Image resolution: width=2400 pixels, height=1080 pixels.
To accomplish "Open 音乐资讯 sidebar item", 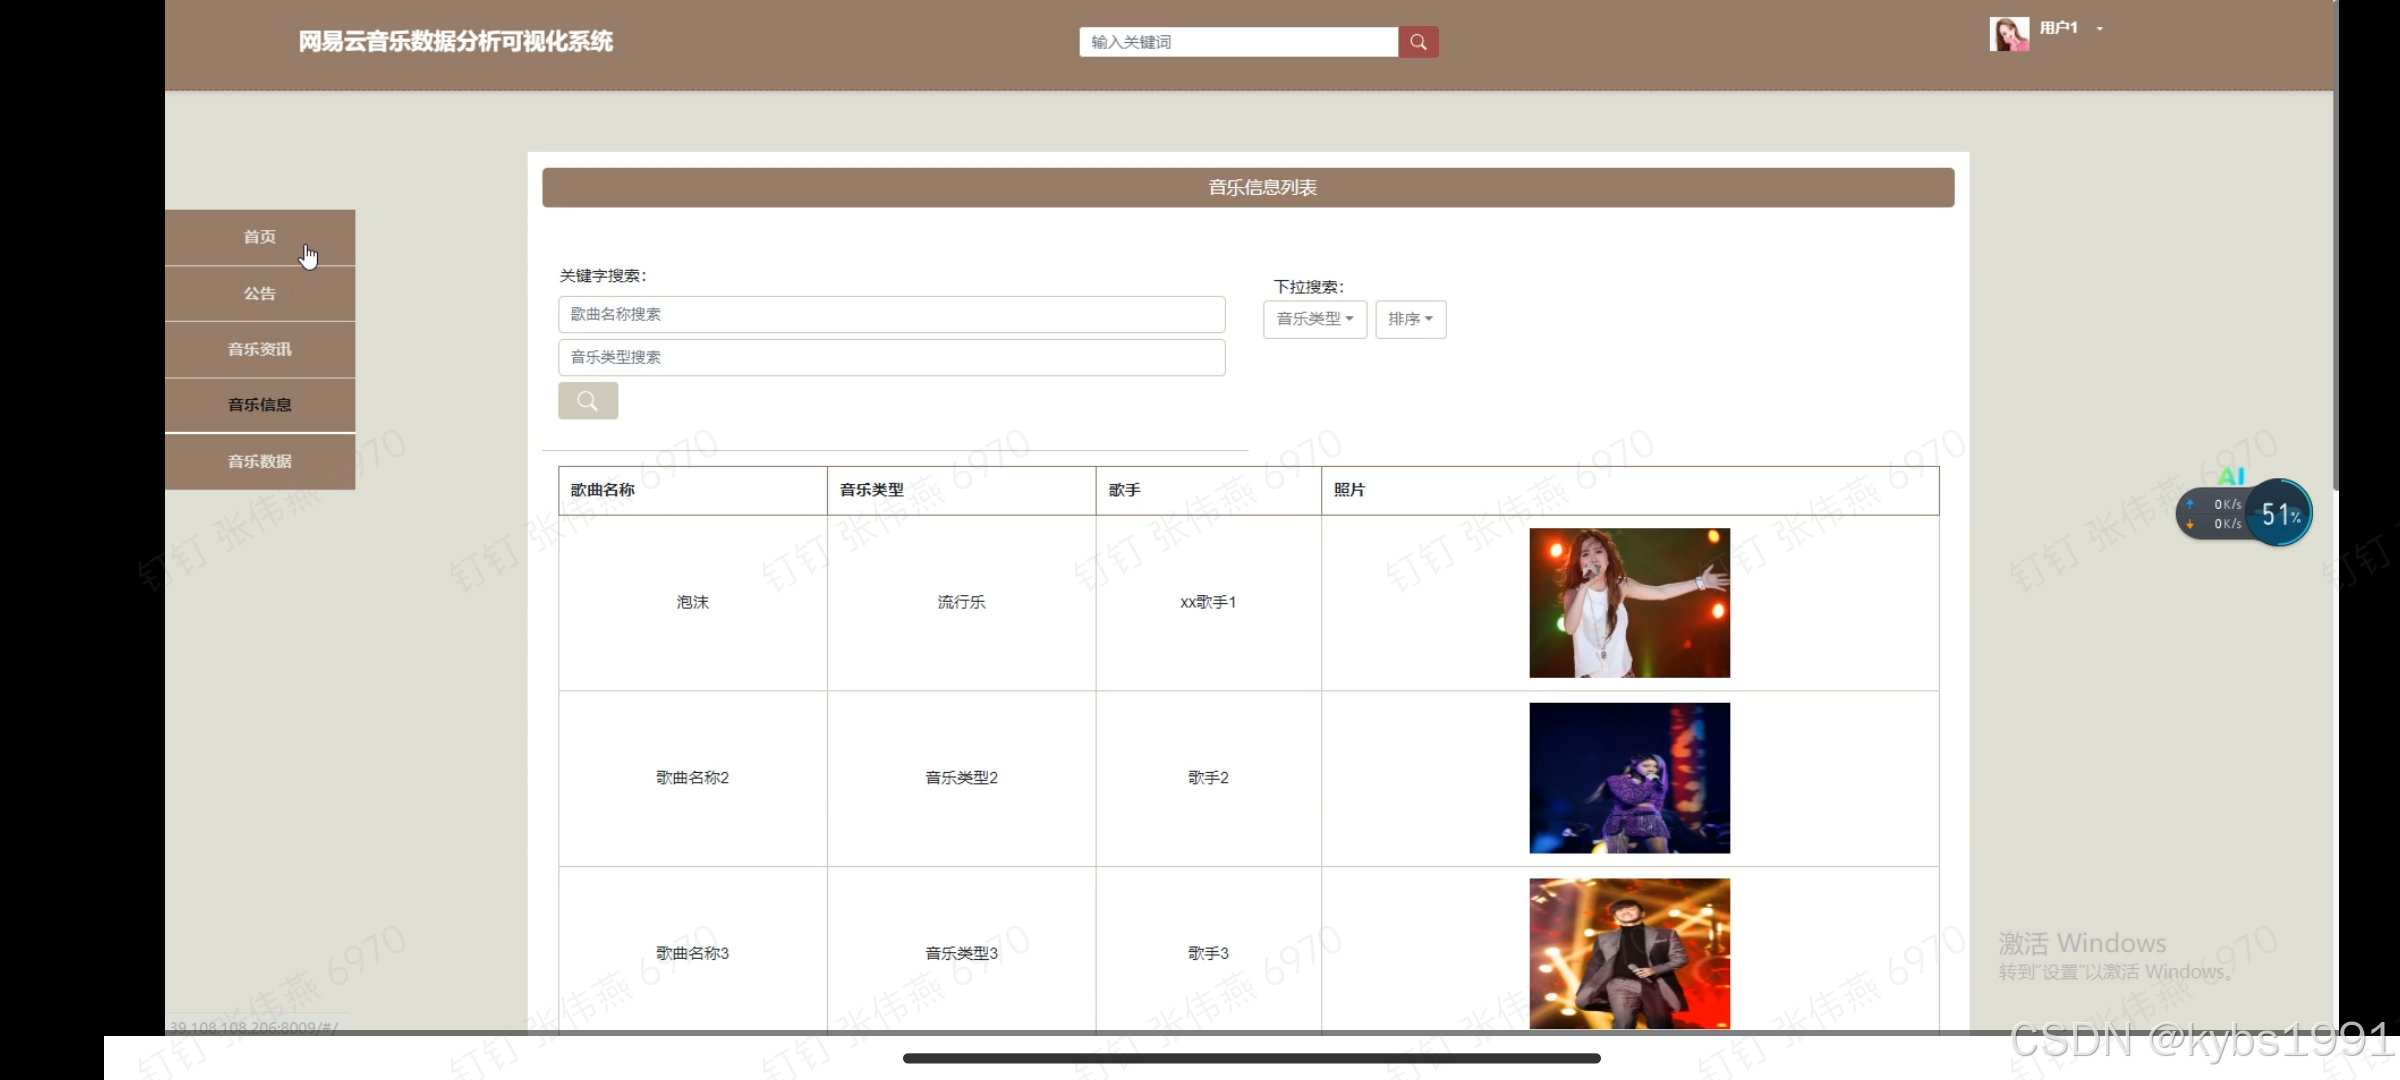I will pyautogui.click(x=260, y=349).
